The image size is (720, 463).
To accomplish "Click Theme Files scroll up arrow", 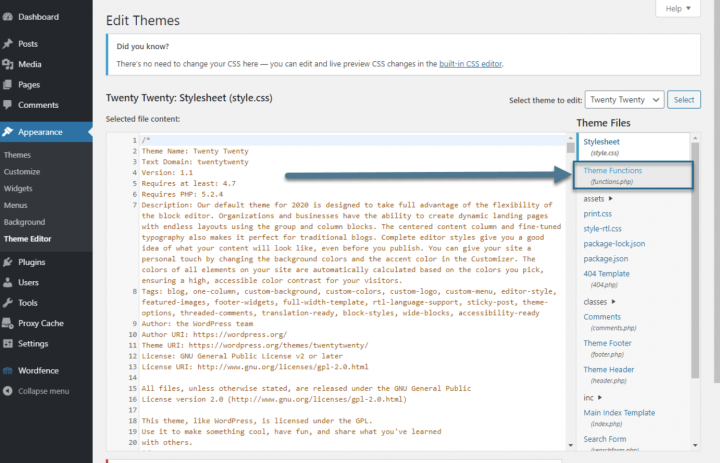I will [x=695, y=138].
